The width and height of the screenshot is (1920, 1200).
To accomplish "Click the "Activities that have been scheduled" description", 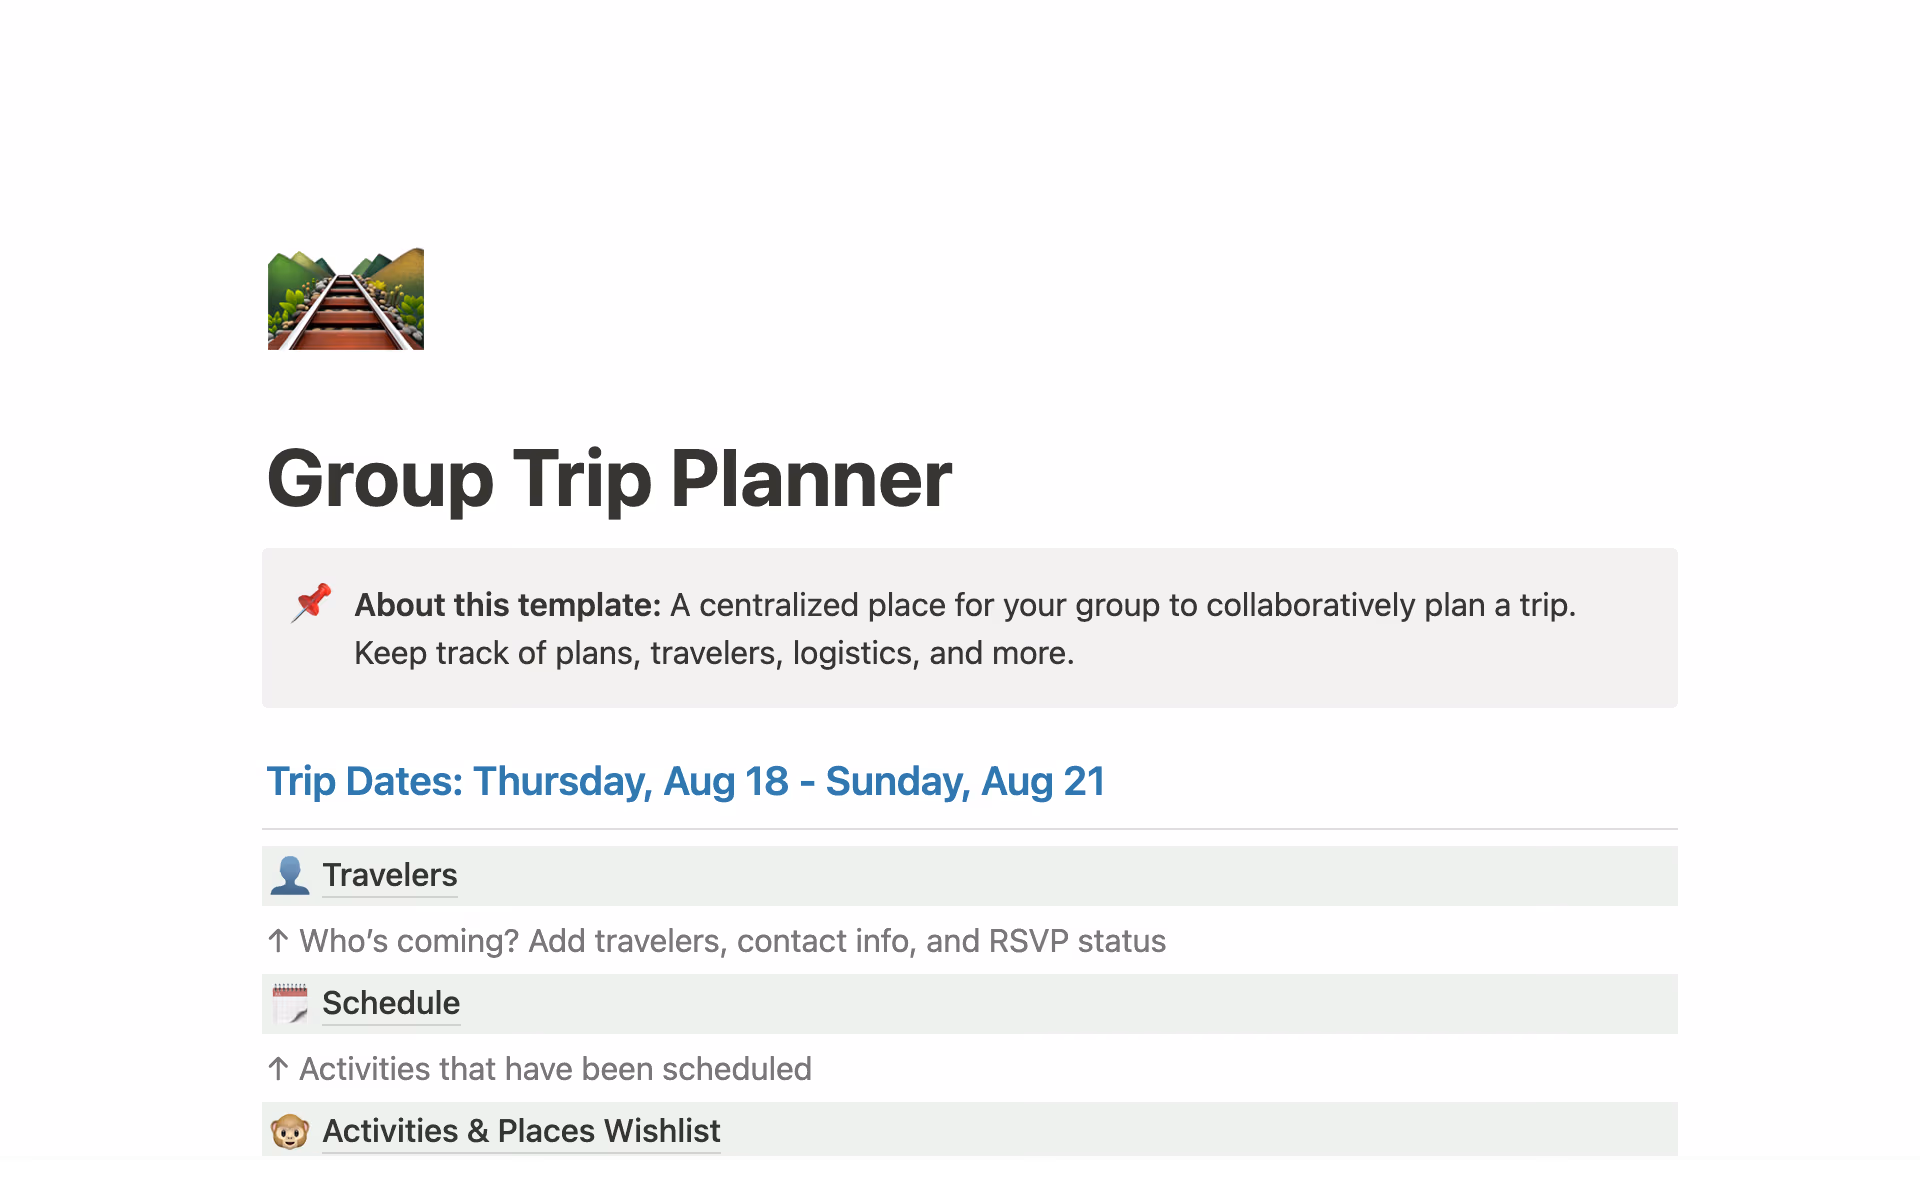I will tap(555, 1069).
